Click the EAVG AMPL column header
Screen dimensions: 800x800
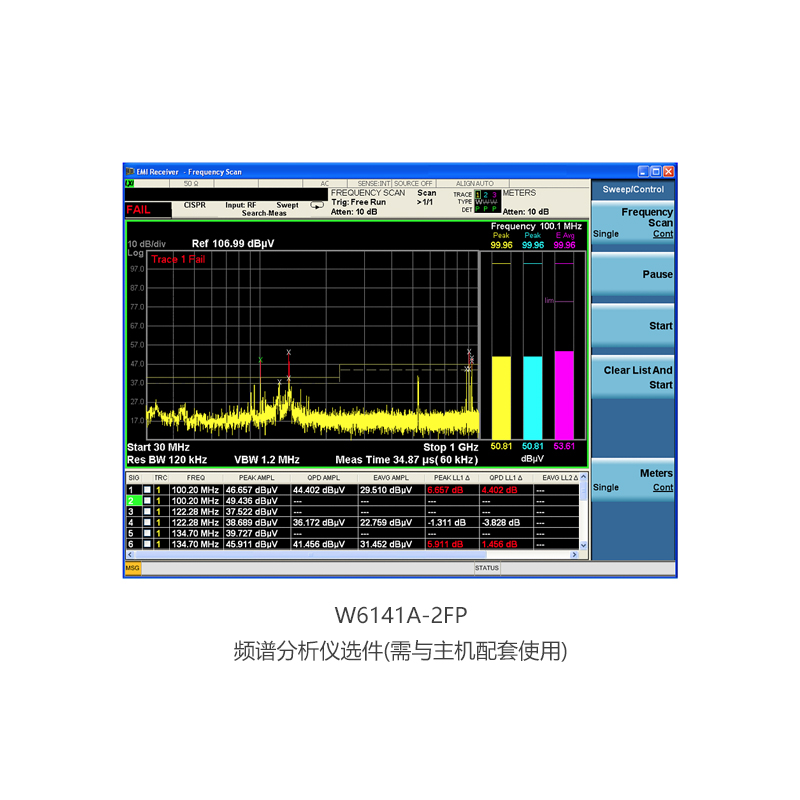tap(391, 478)
